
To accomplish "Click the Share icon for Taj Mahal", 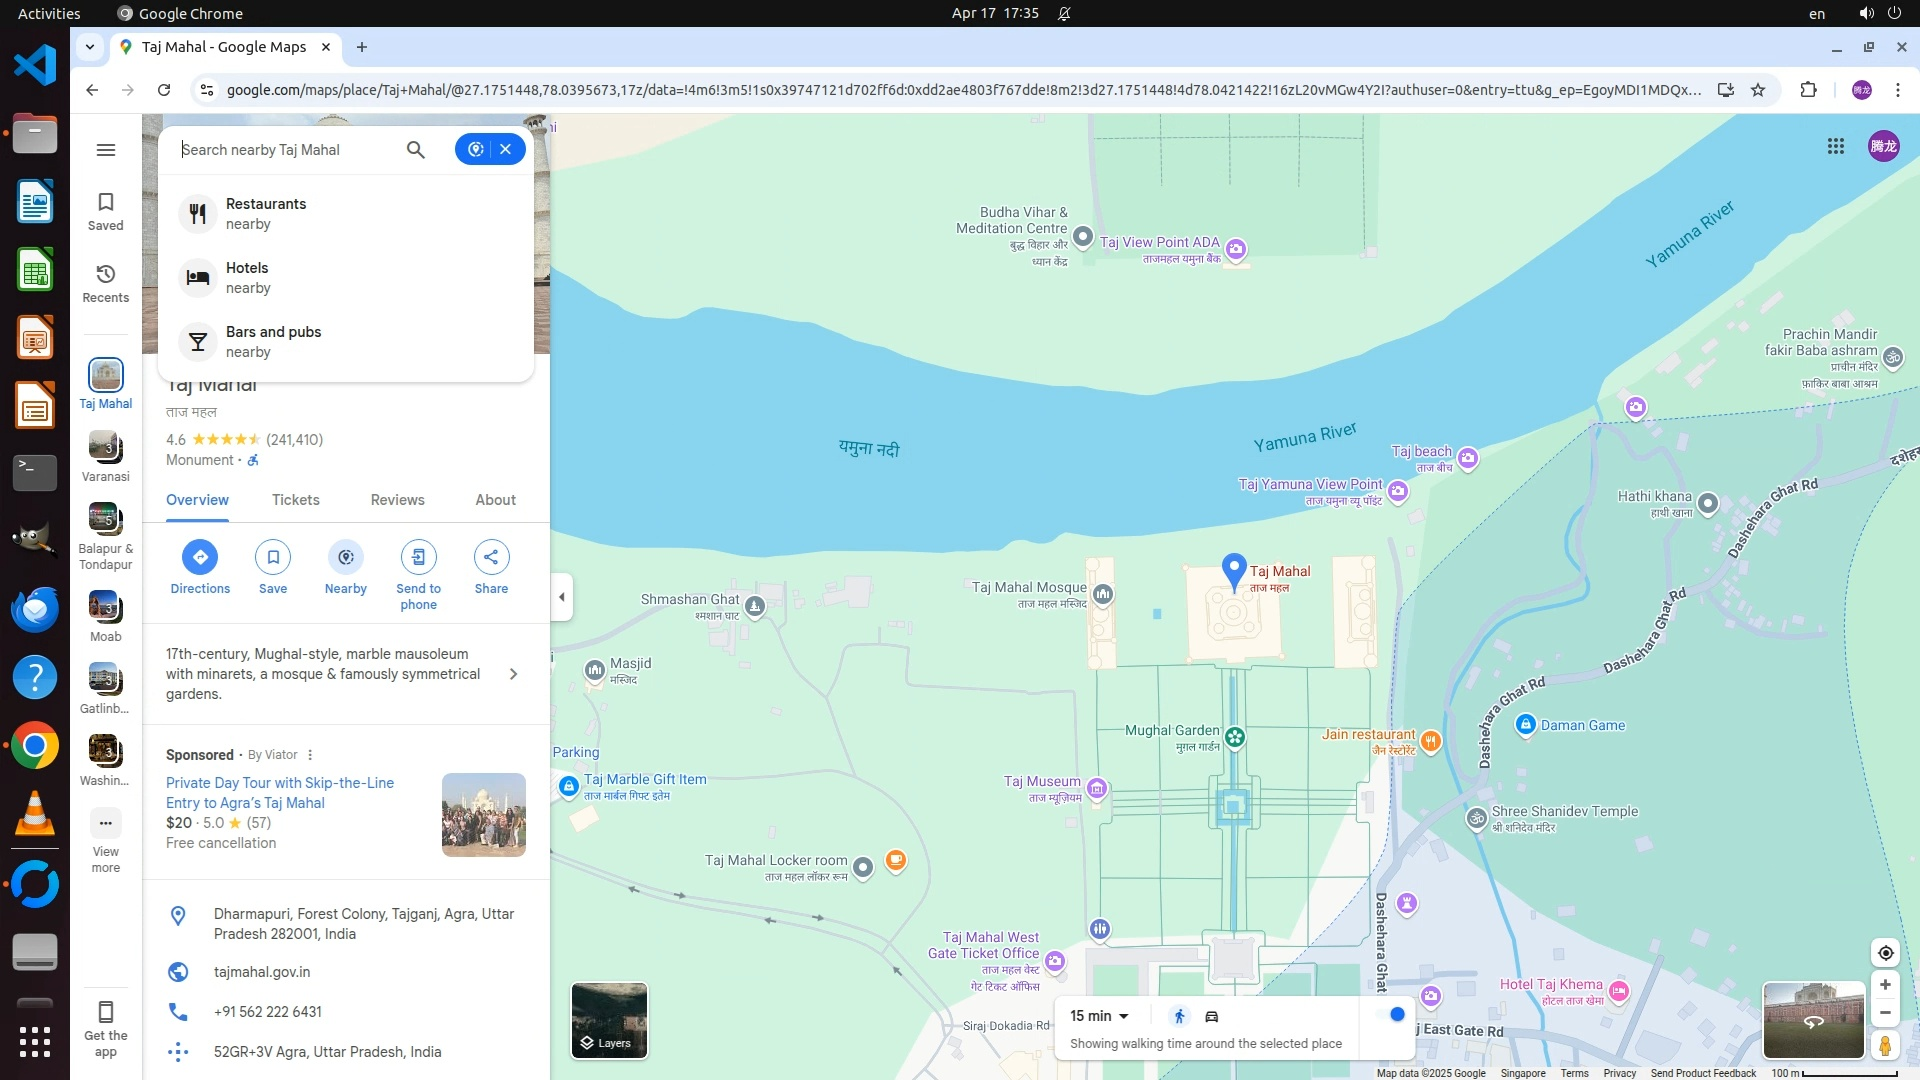I will point(491,557).
